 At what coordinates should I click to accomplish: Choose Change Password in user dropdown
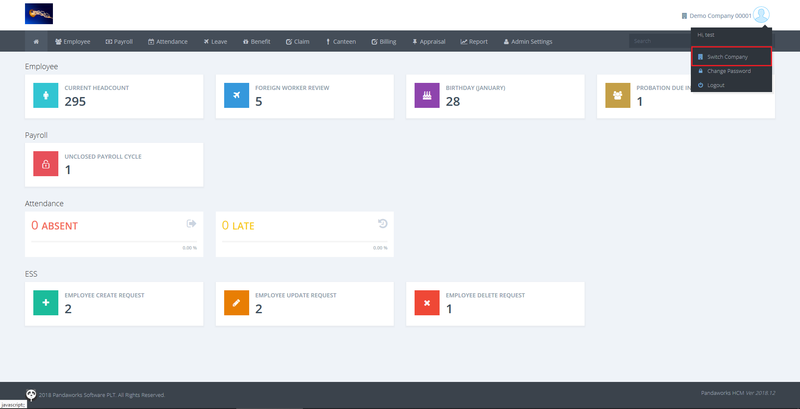coord(730,71)
